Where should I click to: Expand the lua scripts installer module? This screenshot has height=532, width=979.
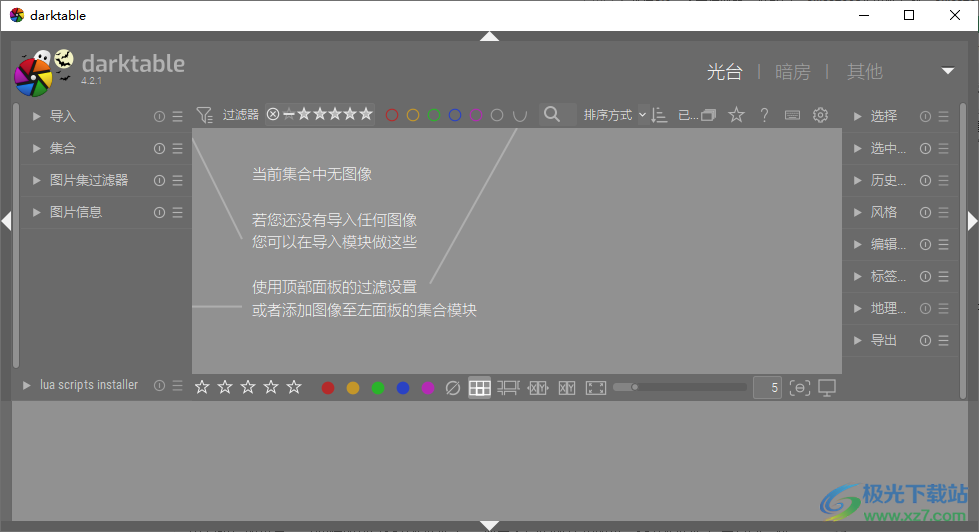(x=26, y=385)
